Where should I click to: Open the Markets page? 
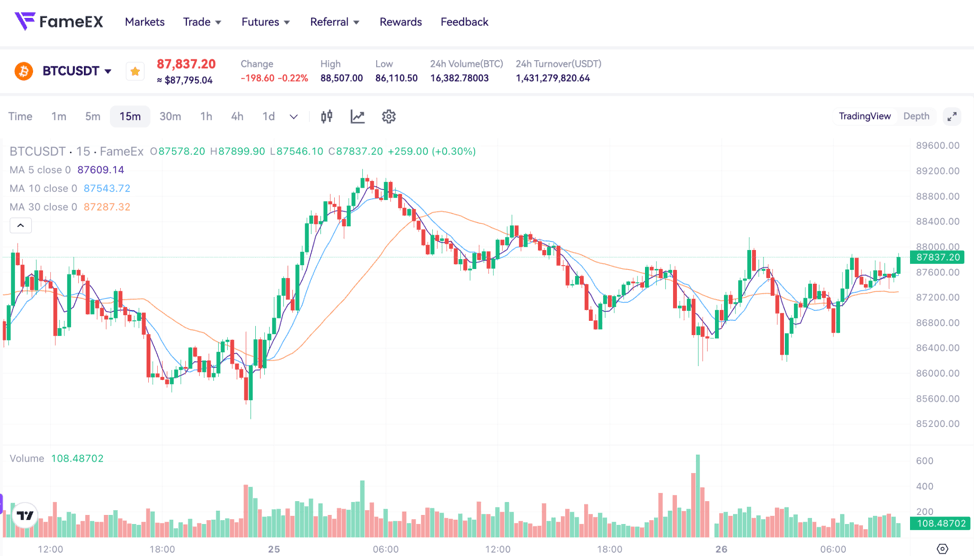pyautogui.click(x=144, y=22)
